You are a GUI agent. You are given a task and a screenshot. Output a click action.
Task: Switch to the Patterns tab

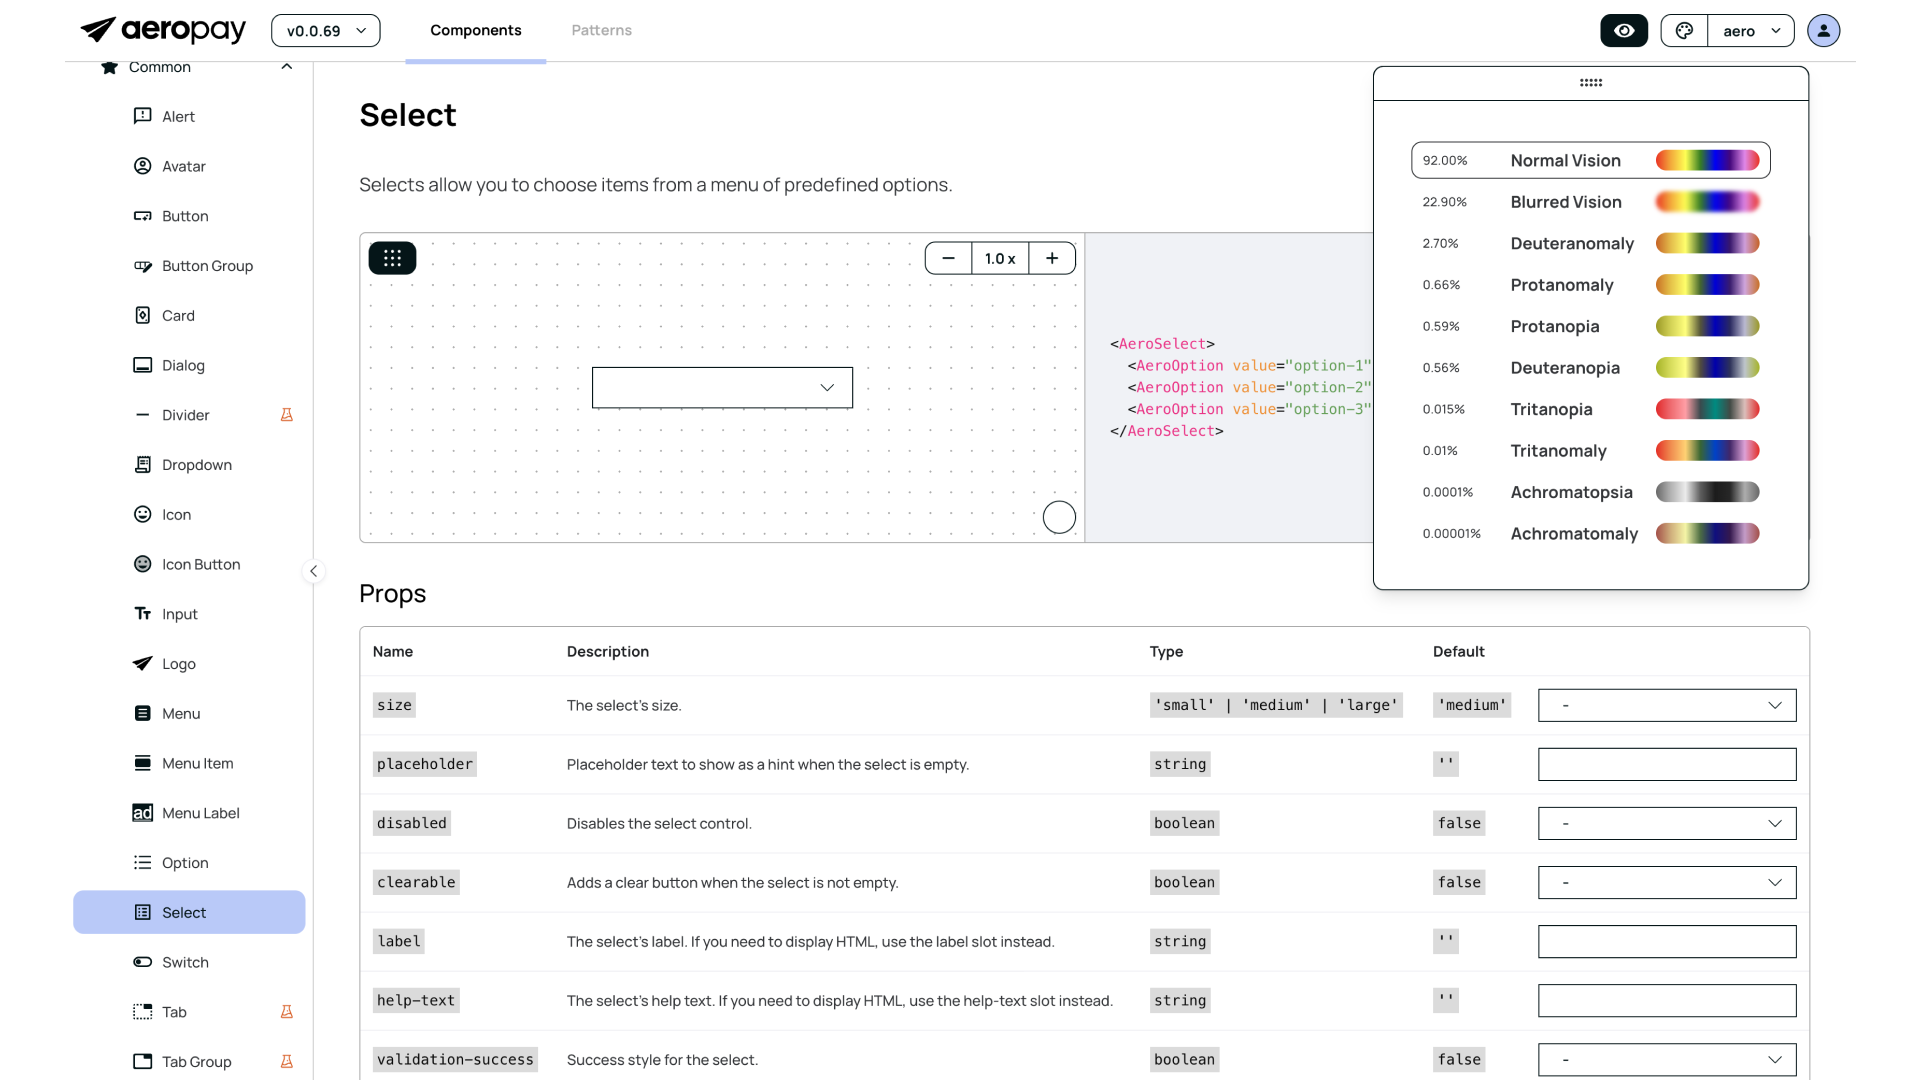[x=601, y=30]
